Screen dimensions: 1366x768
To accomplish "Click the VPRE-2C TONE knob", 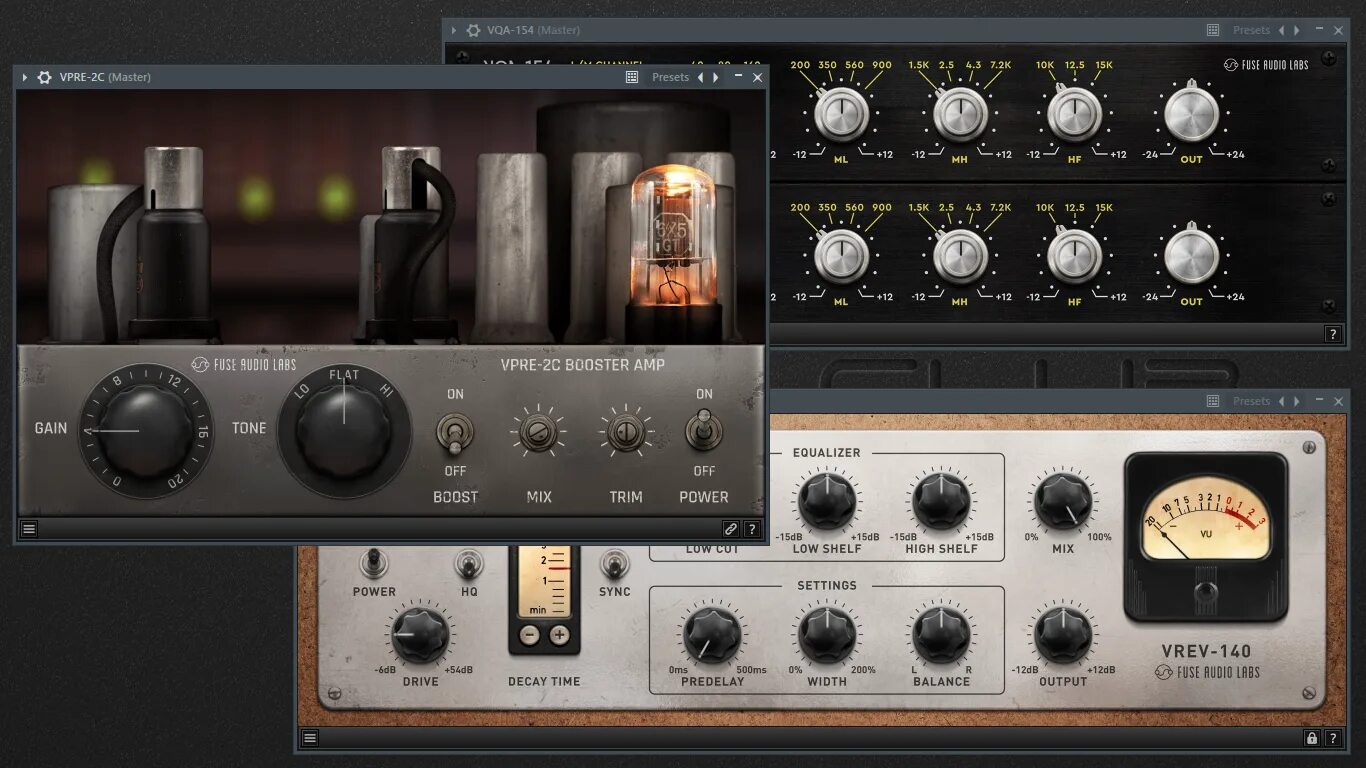I will pos(344,431).
